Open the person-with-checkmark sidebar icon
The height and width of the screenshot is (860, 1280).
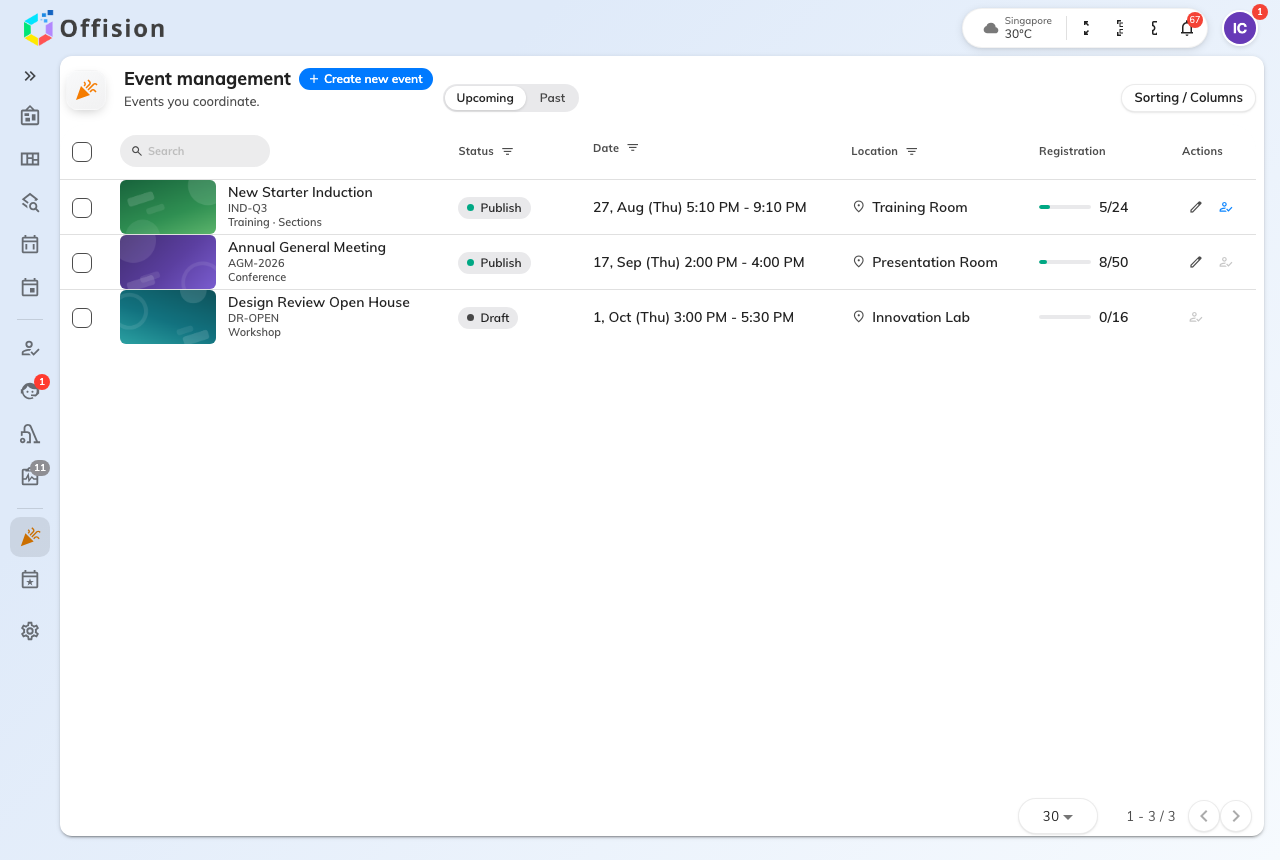[30, 348]
